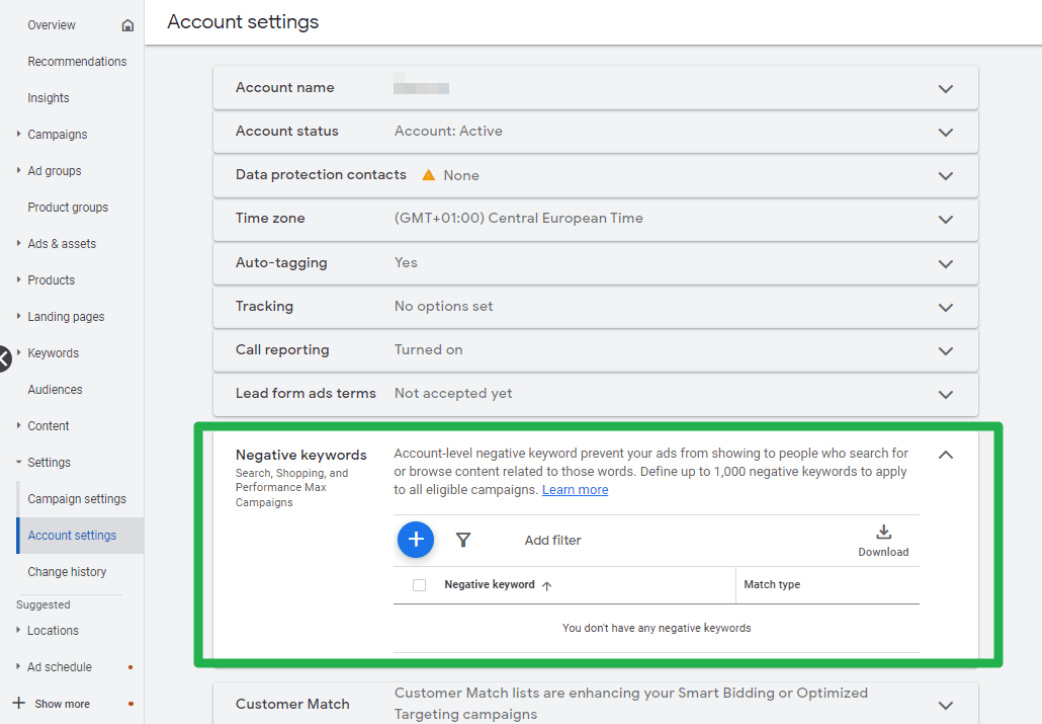Viewport: 1042px width, 724px height.
Task: Click the plus icon beside Show more
Action: click(x=18, y=703)
